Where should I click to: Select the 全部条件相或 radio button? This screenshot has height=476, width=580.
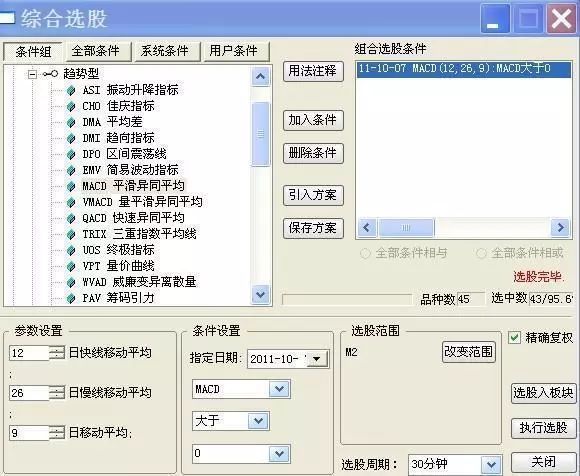pyautogui.click(x=481, y=253)
